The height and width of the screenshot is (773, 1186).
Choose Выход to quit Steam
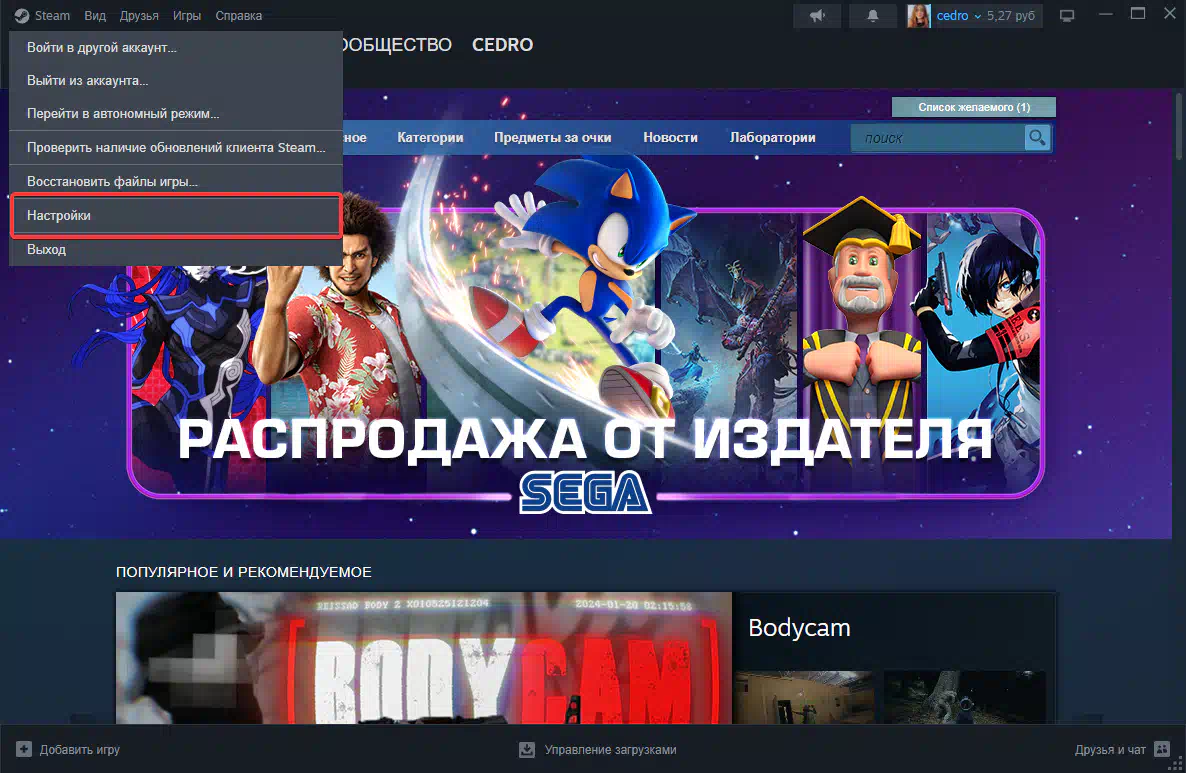pyautogui.click(x=175, y=250)
